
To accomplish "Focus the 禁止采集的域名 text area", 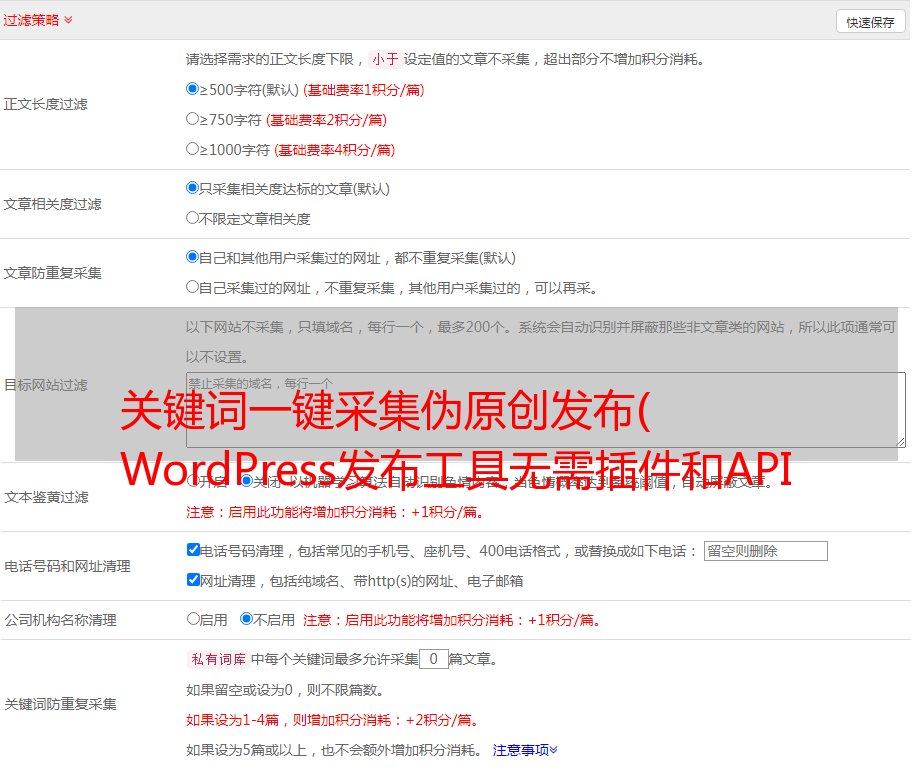I will click(x=546, y=410).
